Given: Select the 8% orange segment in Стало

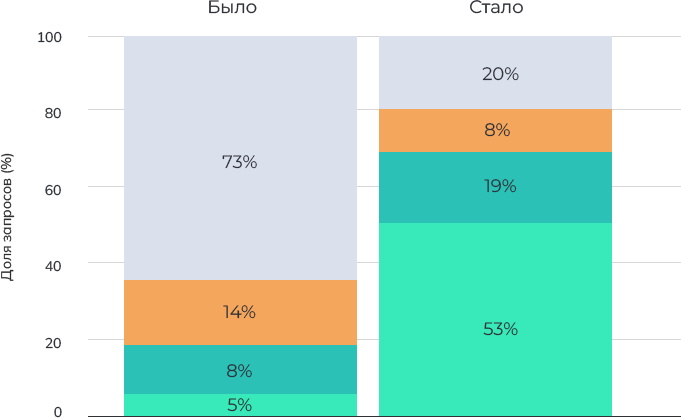Looking at the screenshot, I should pos(495,130).
